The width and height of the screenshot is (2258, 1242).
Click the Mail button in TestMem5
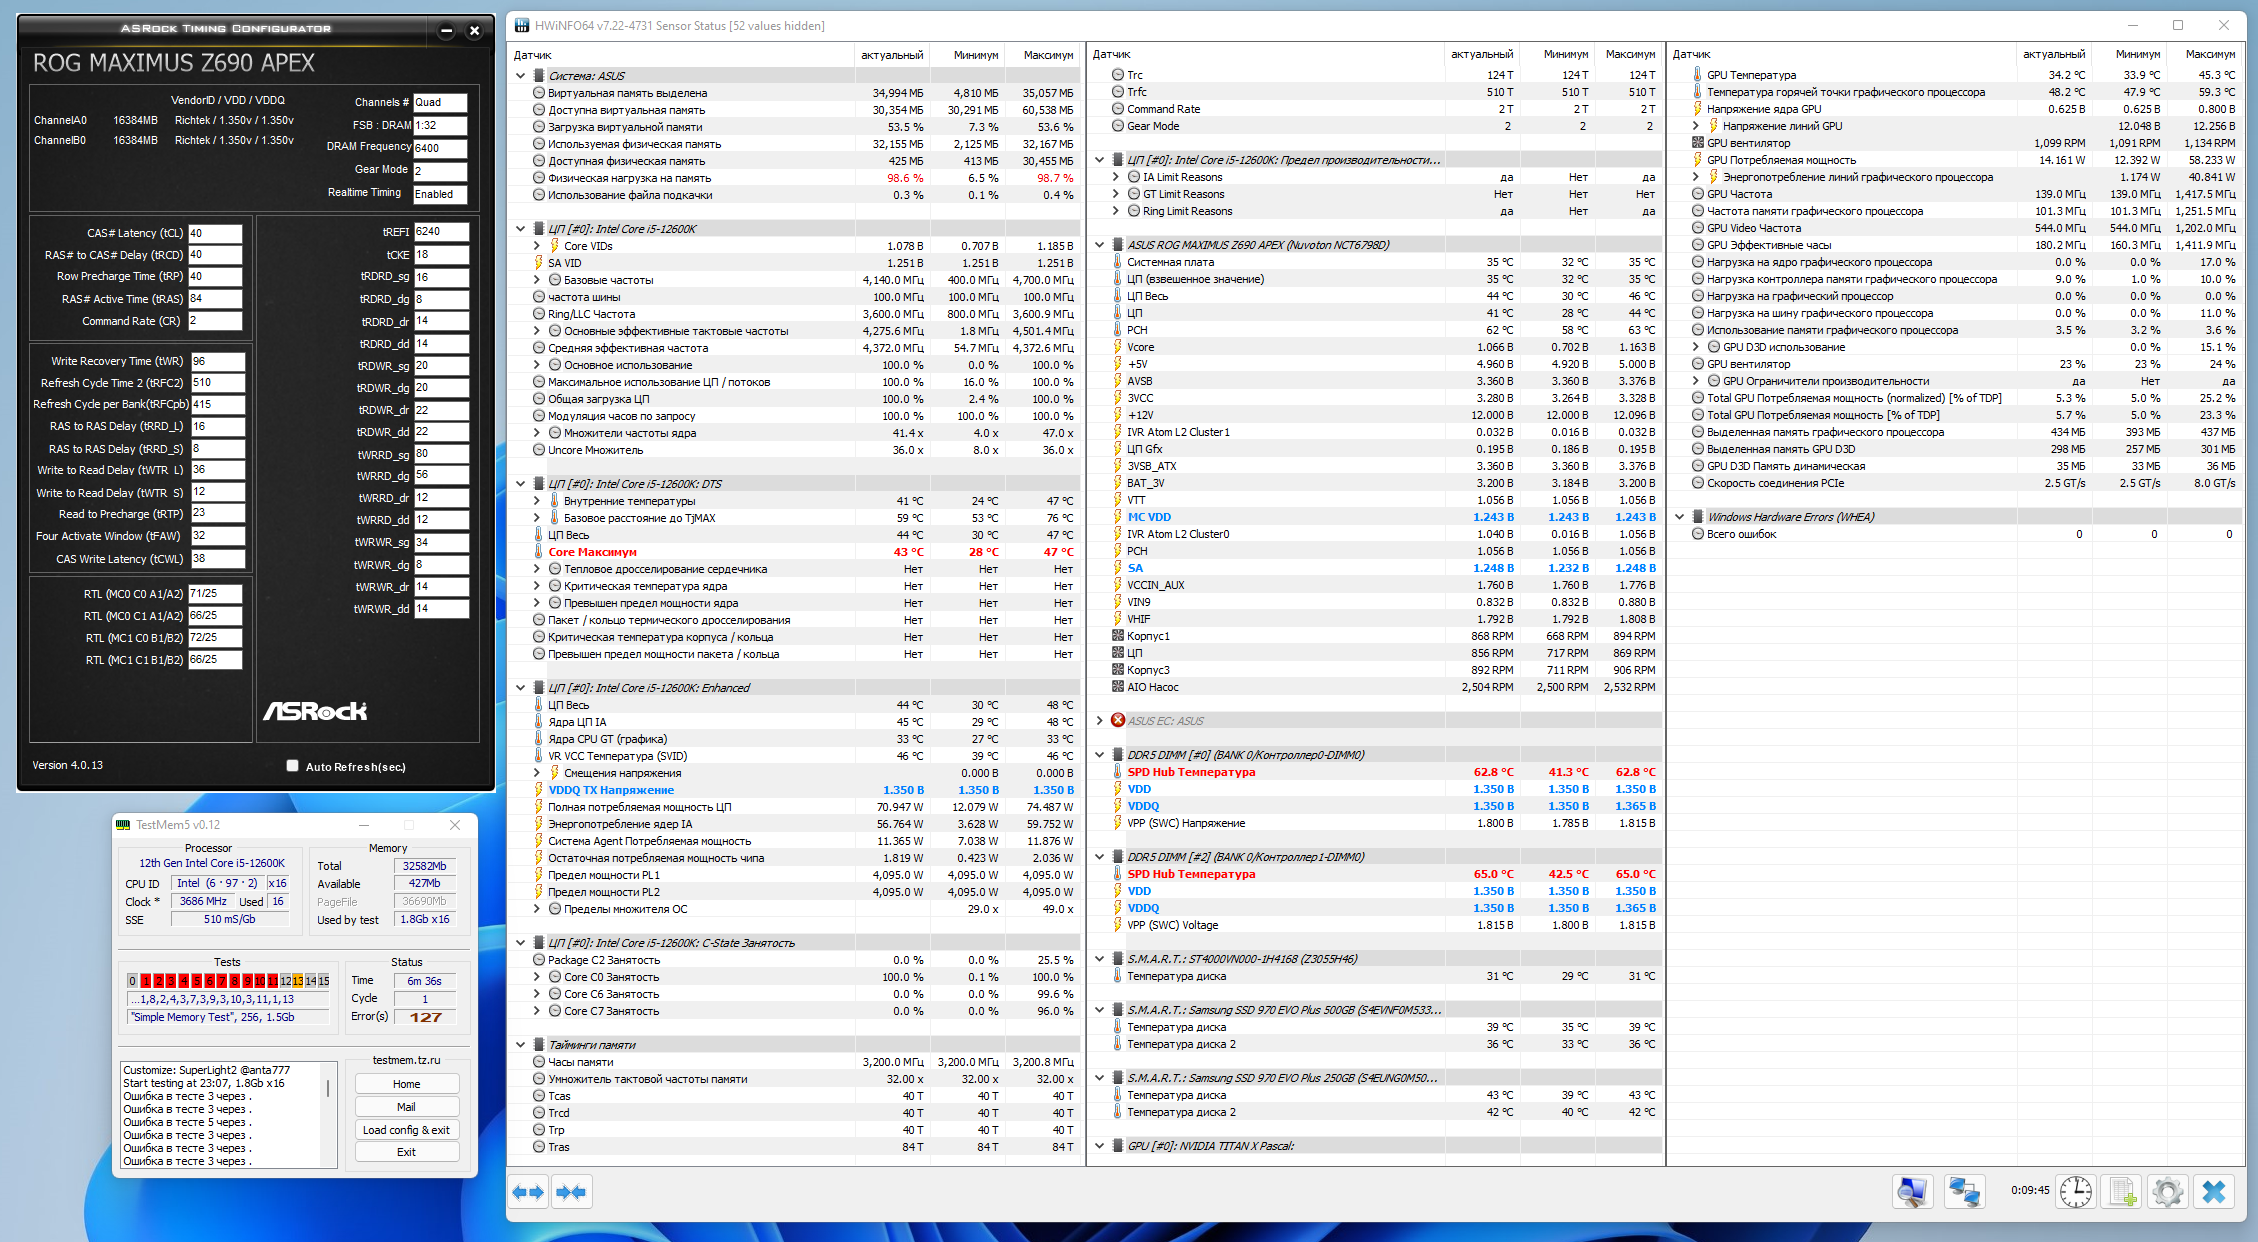tap(406, 1107)
